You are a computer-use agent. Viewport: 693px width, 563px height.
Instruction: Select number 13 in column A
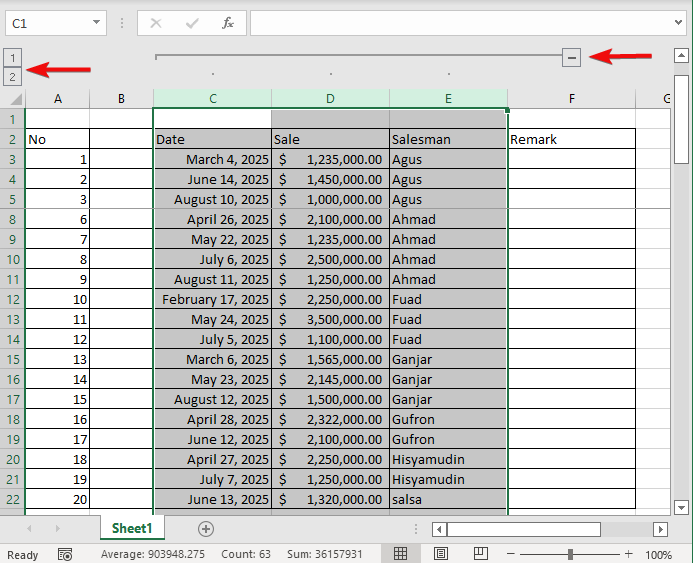[57, 360]
